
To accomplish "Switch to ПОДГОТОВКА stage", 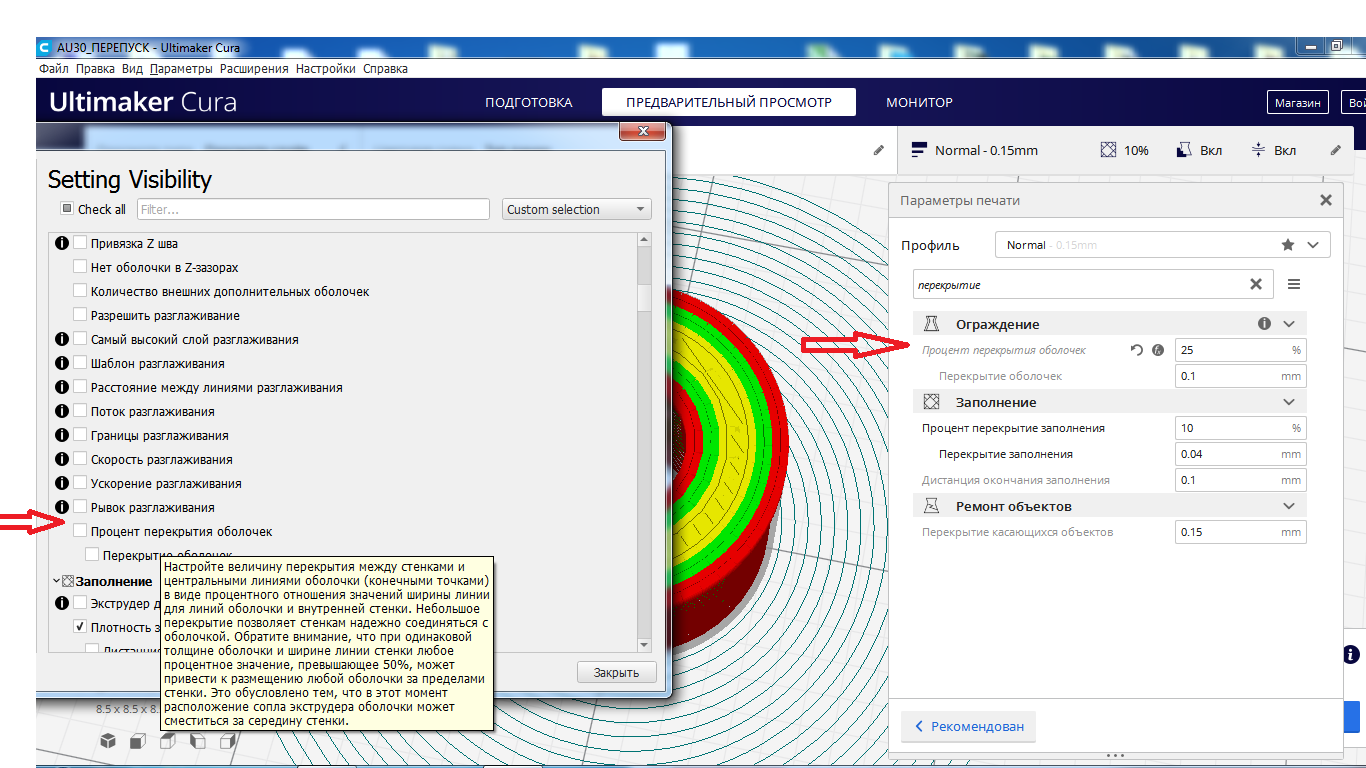I will [x=529, y=102].
